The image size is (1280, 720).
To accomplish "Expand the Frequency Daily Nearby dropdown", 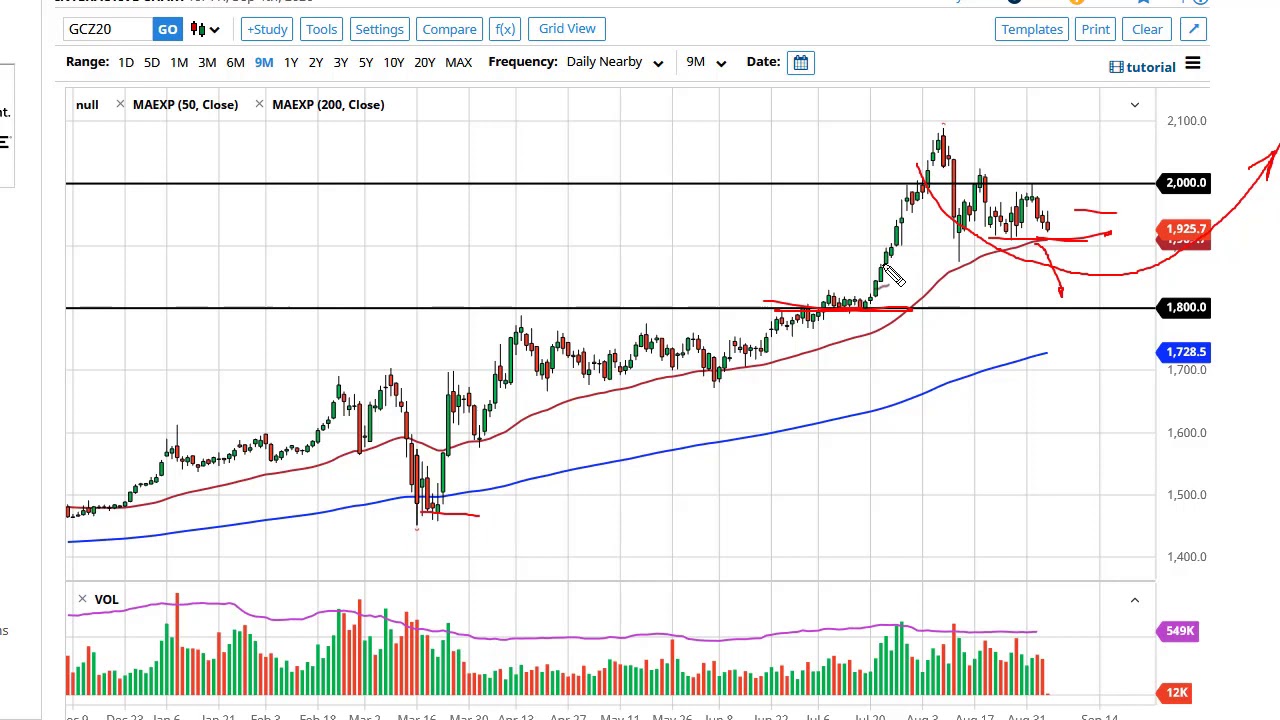I will click(x=614, y=62).
